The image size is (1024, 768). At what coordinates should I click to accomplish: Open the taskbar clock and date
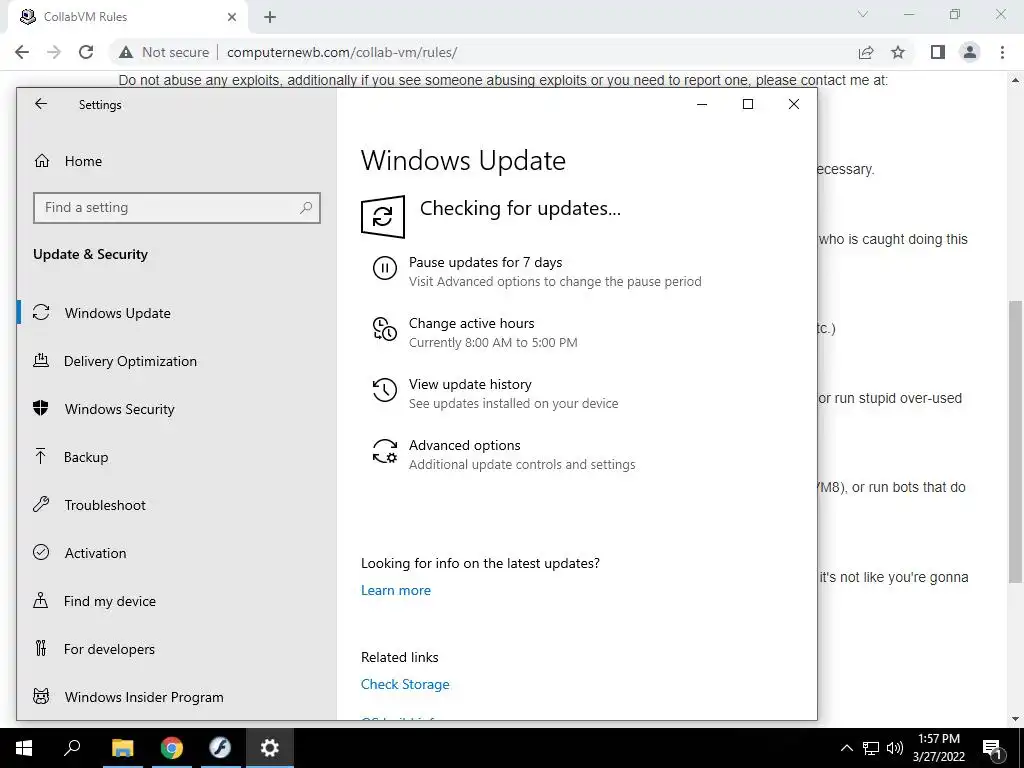tap(939, 748)
